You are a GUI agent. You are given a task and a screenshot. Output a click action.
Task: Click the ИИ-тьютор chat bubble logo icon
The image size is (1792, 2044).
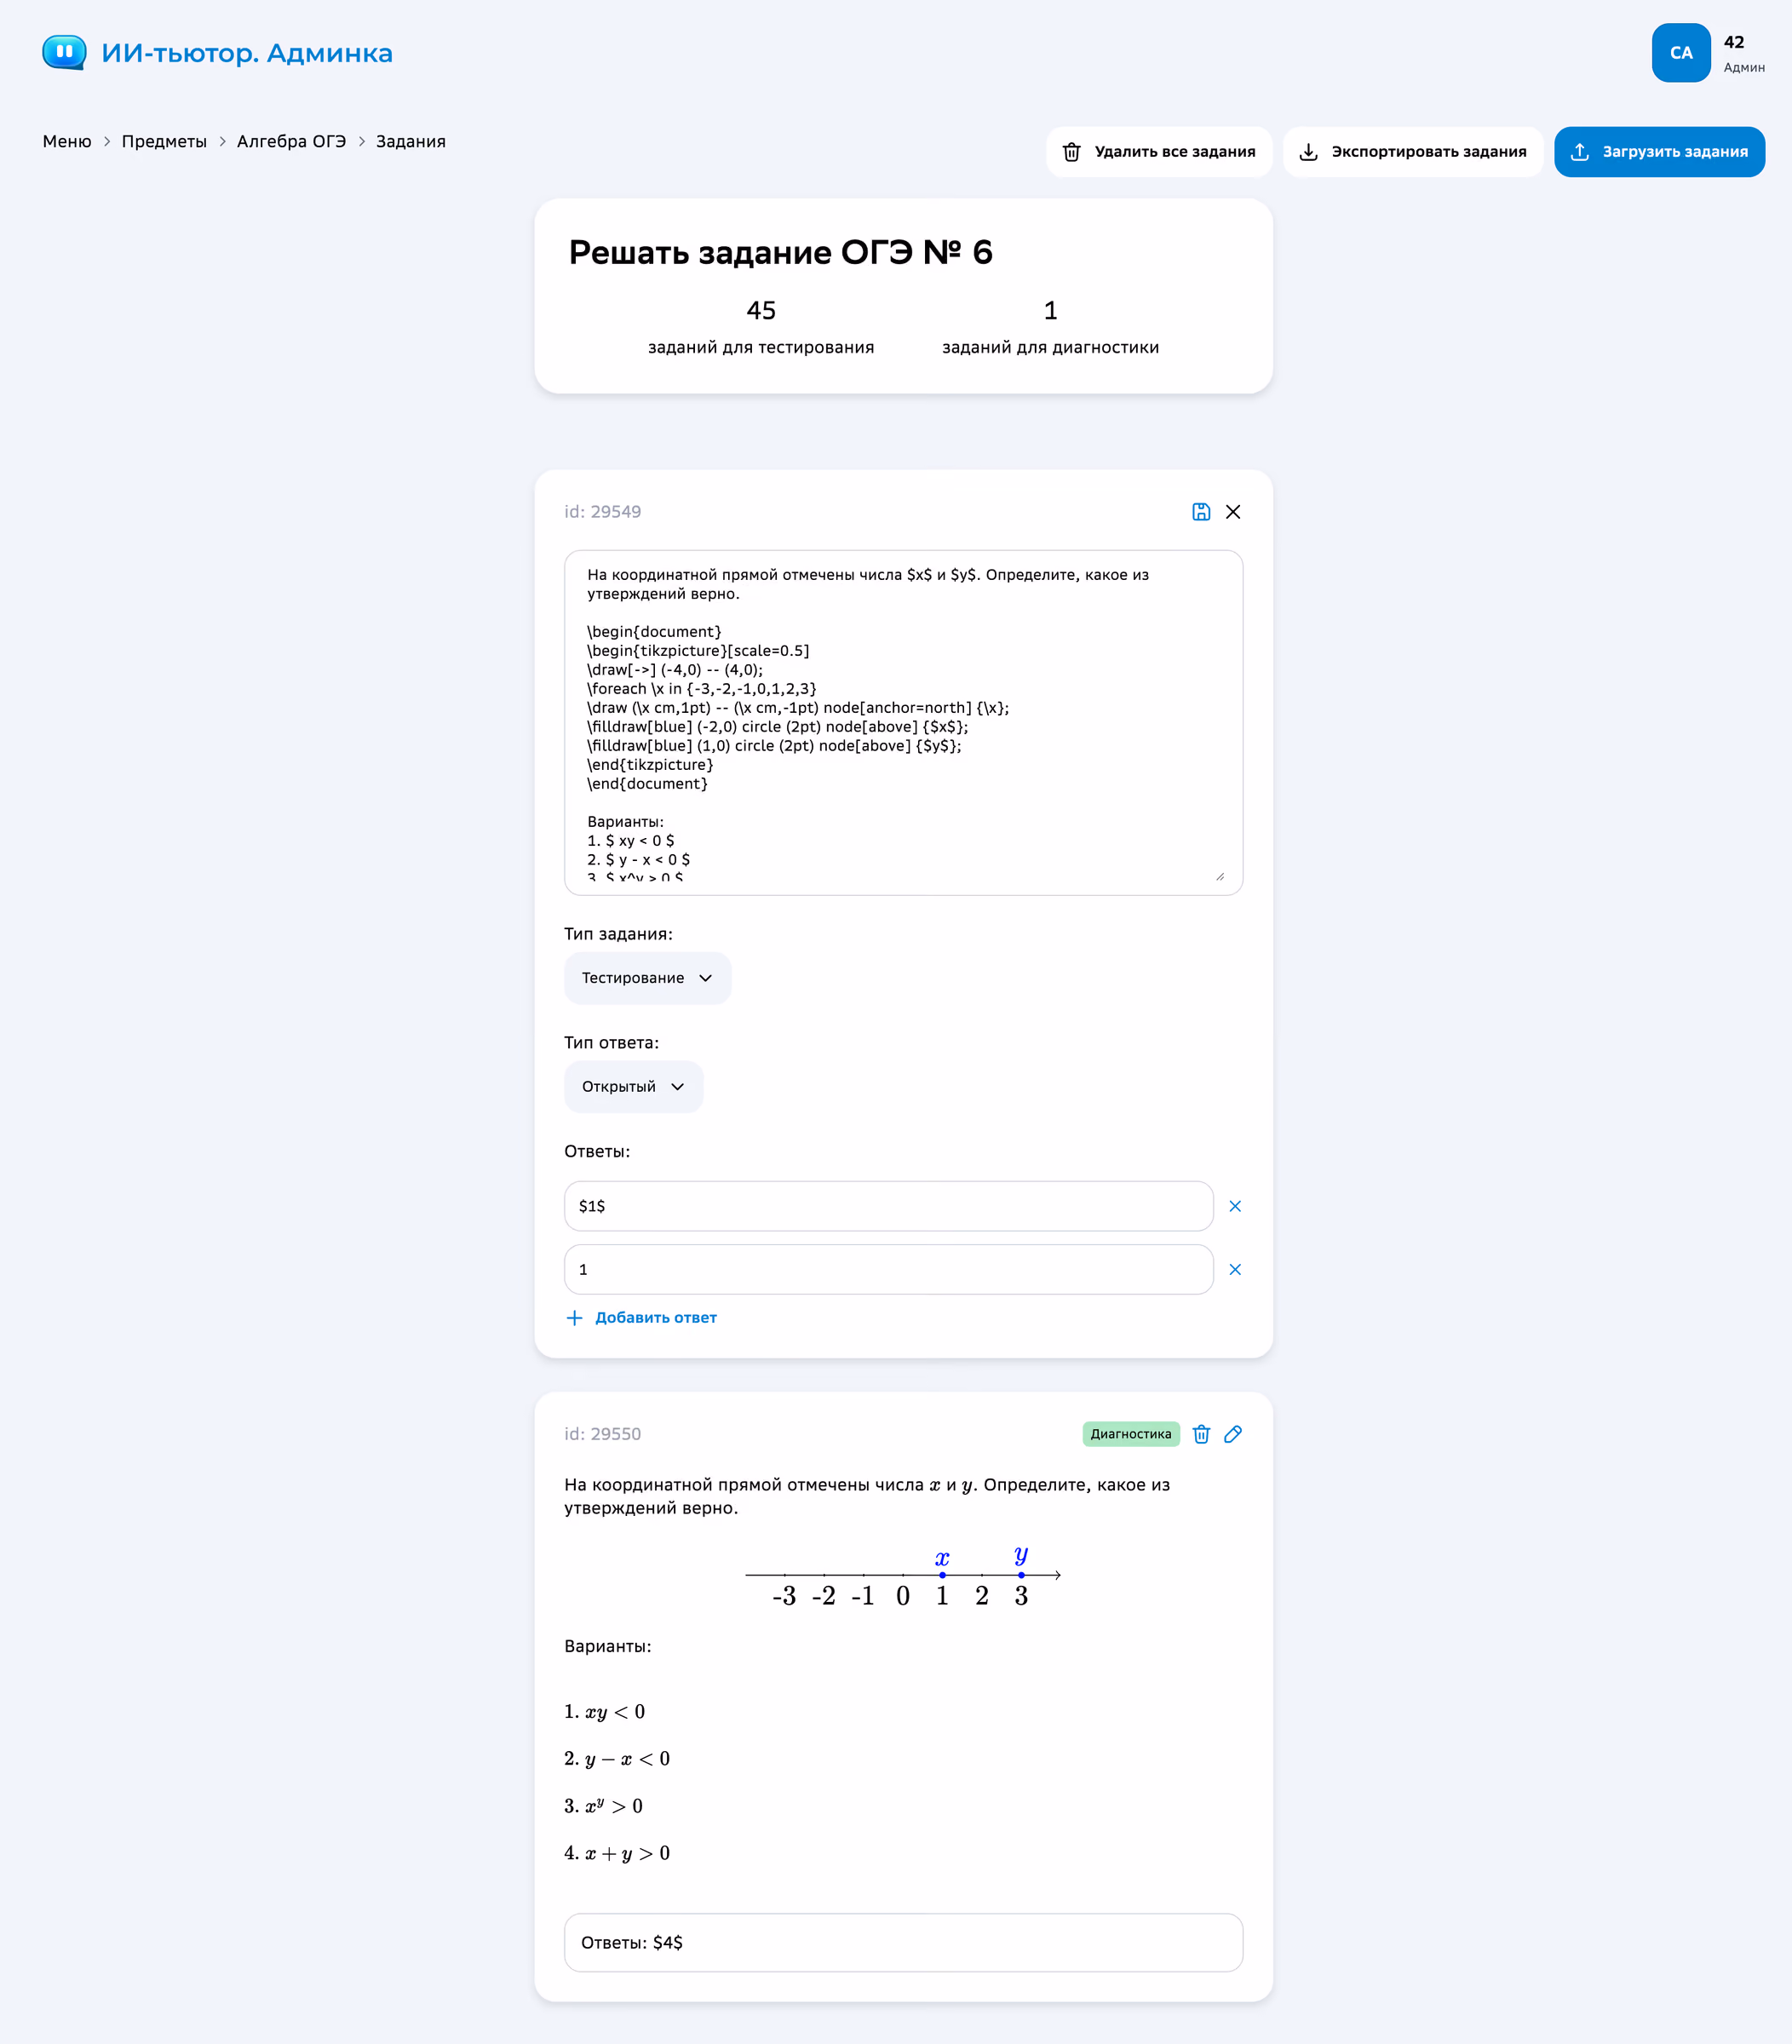pyautogui.click(x=64, y=52)
